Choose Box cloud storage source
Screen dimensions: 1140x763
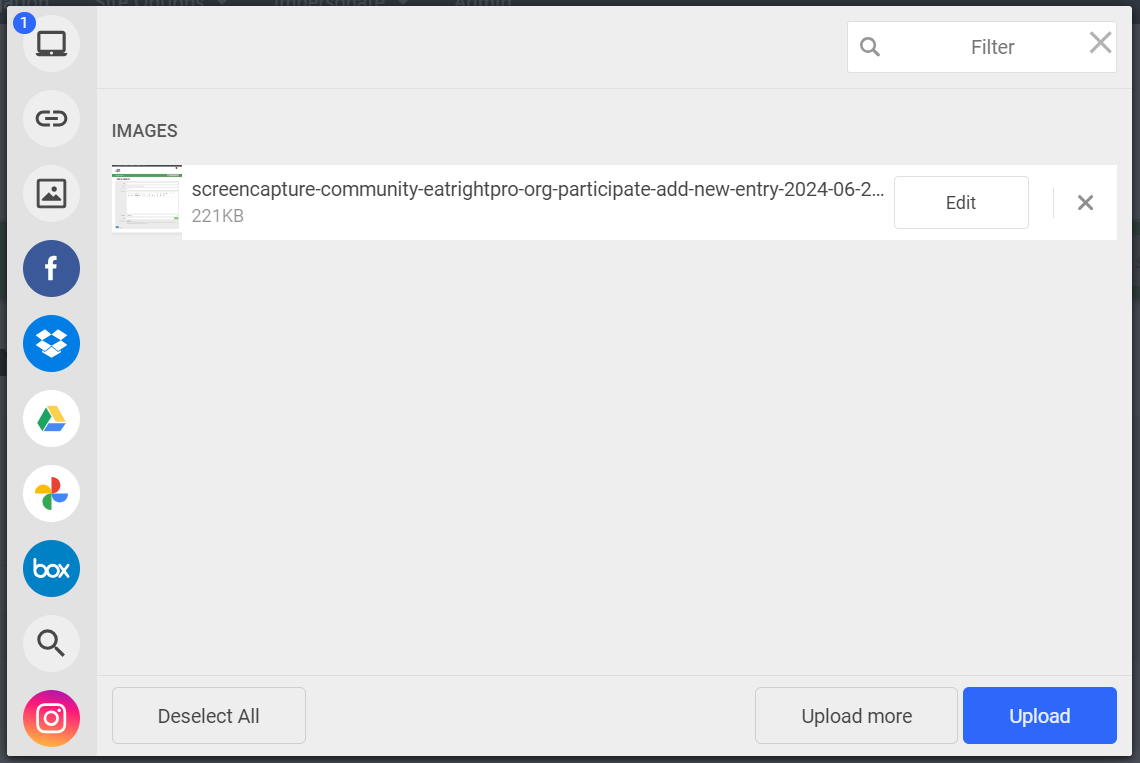pyautogui.click(x=51, y=569)
